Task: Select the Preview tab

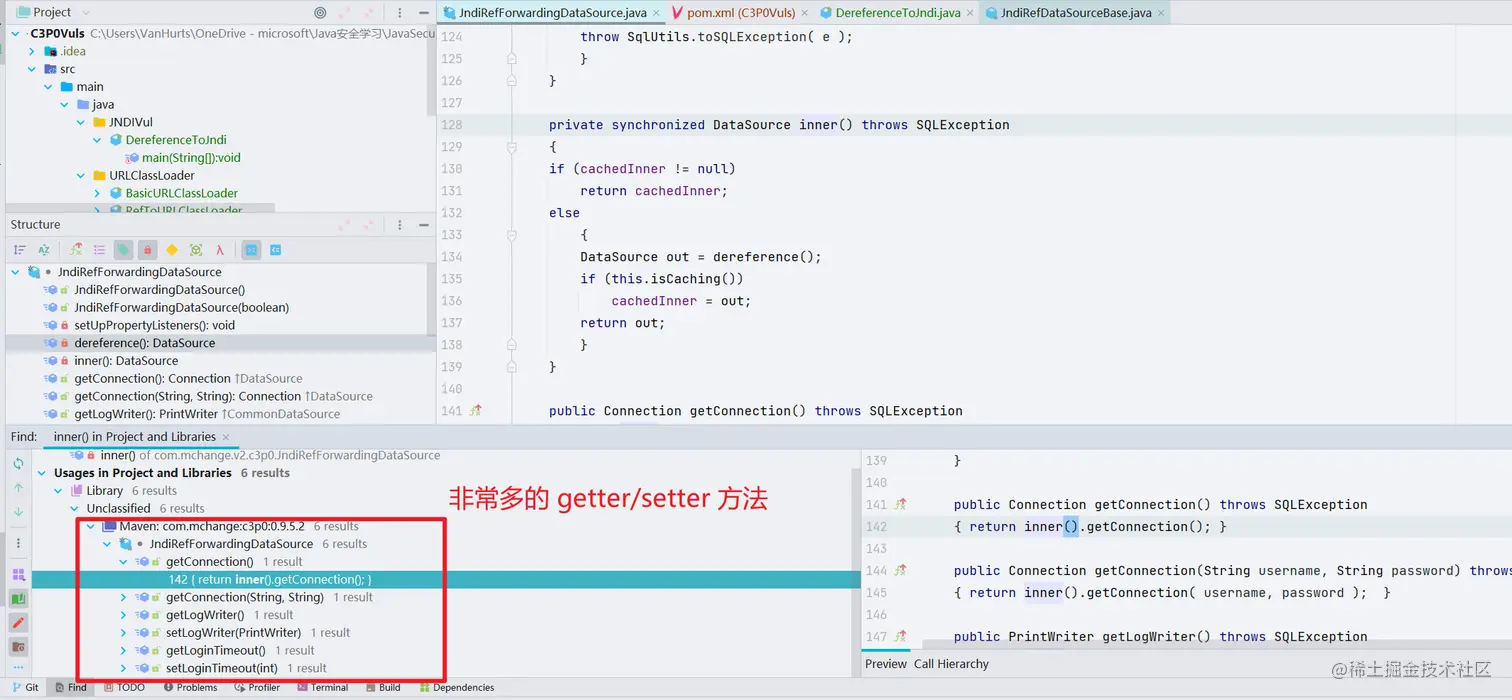Action: click(885, 664)
